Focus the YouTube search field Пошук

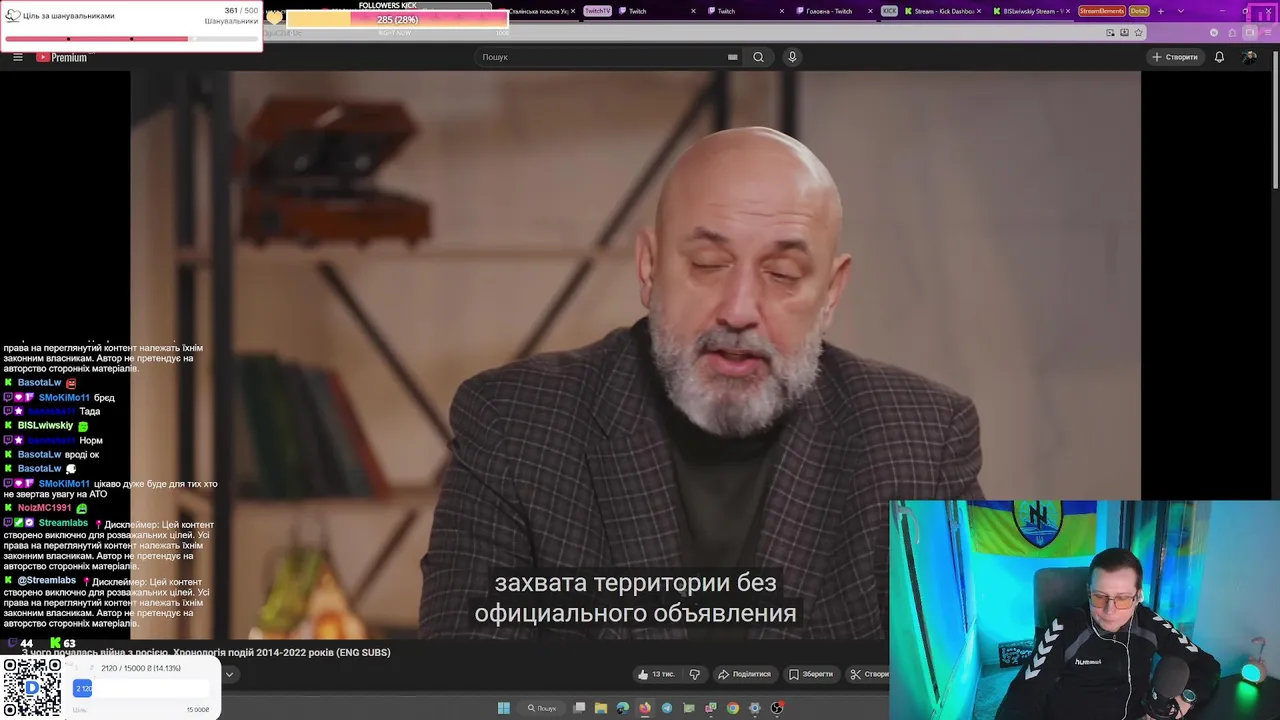point(600,57)
